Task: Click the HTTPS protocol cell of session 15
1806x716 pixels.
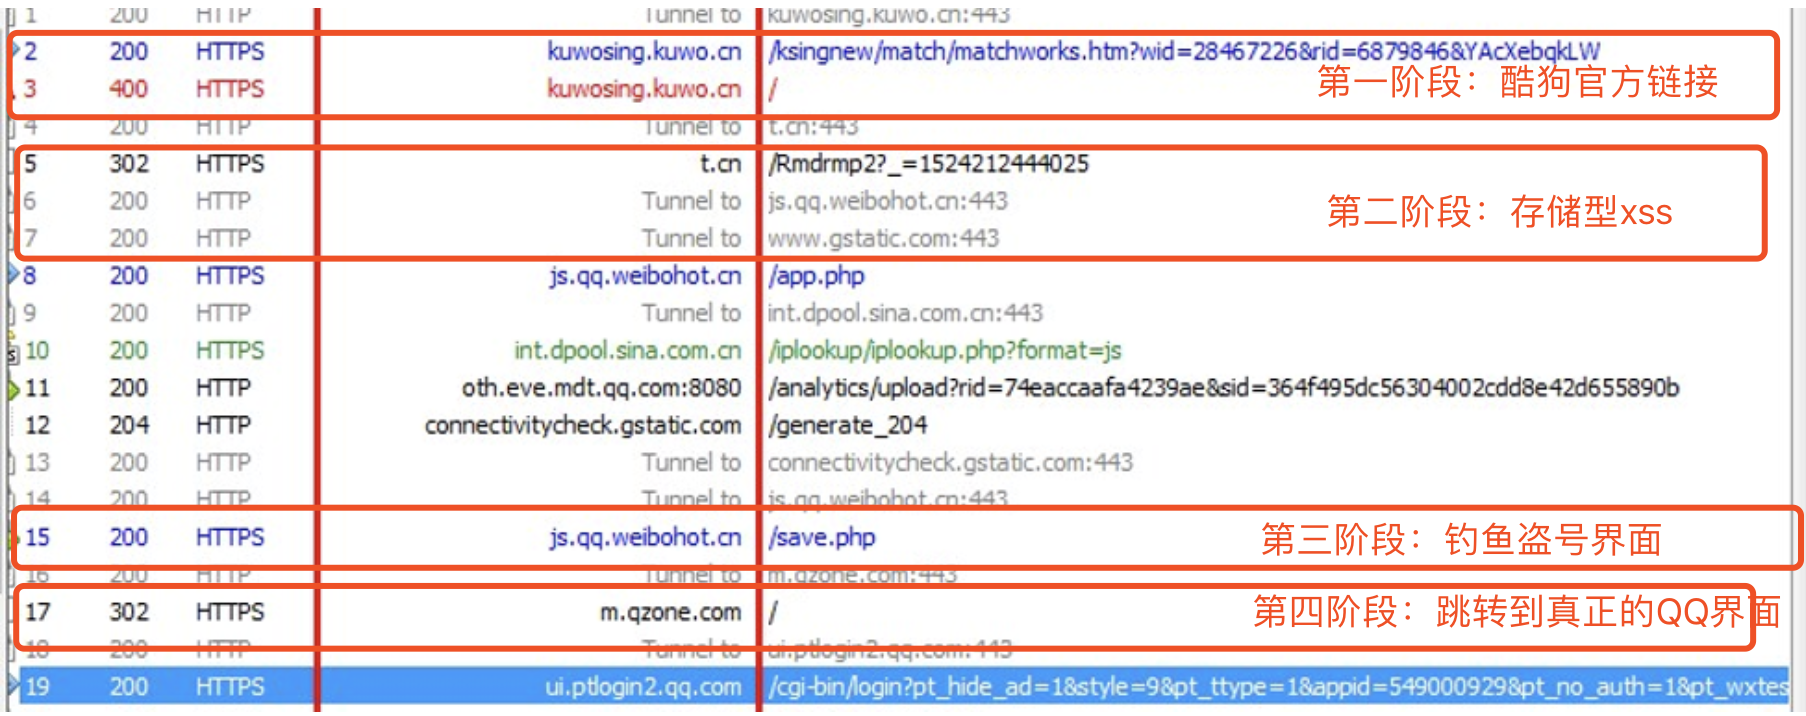Action: point(230,538)
